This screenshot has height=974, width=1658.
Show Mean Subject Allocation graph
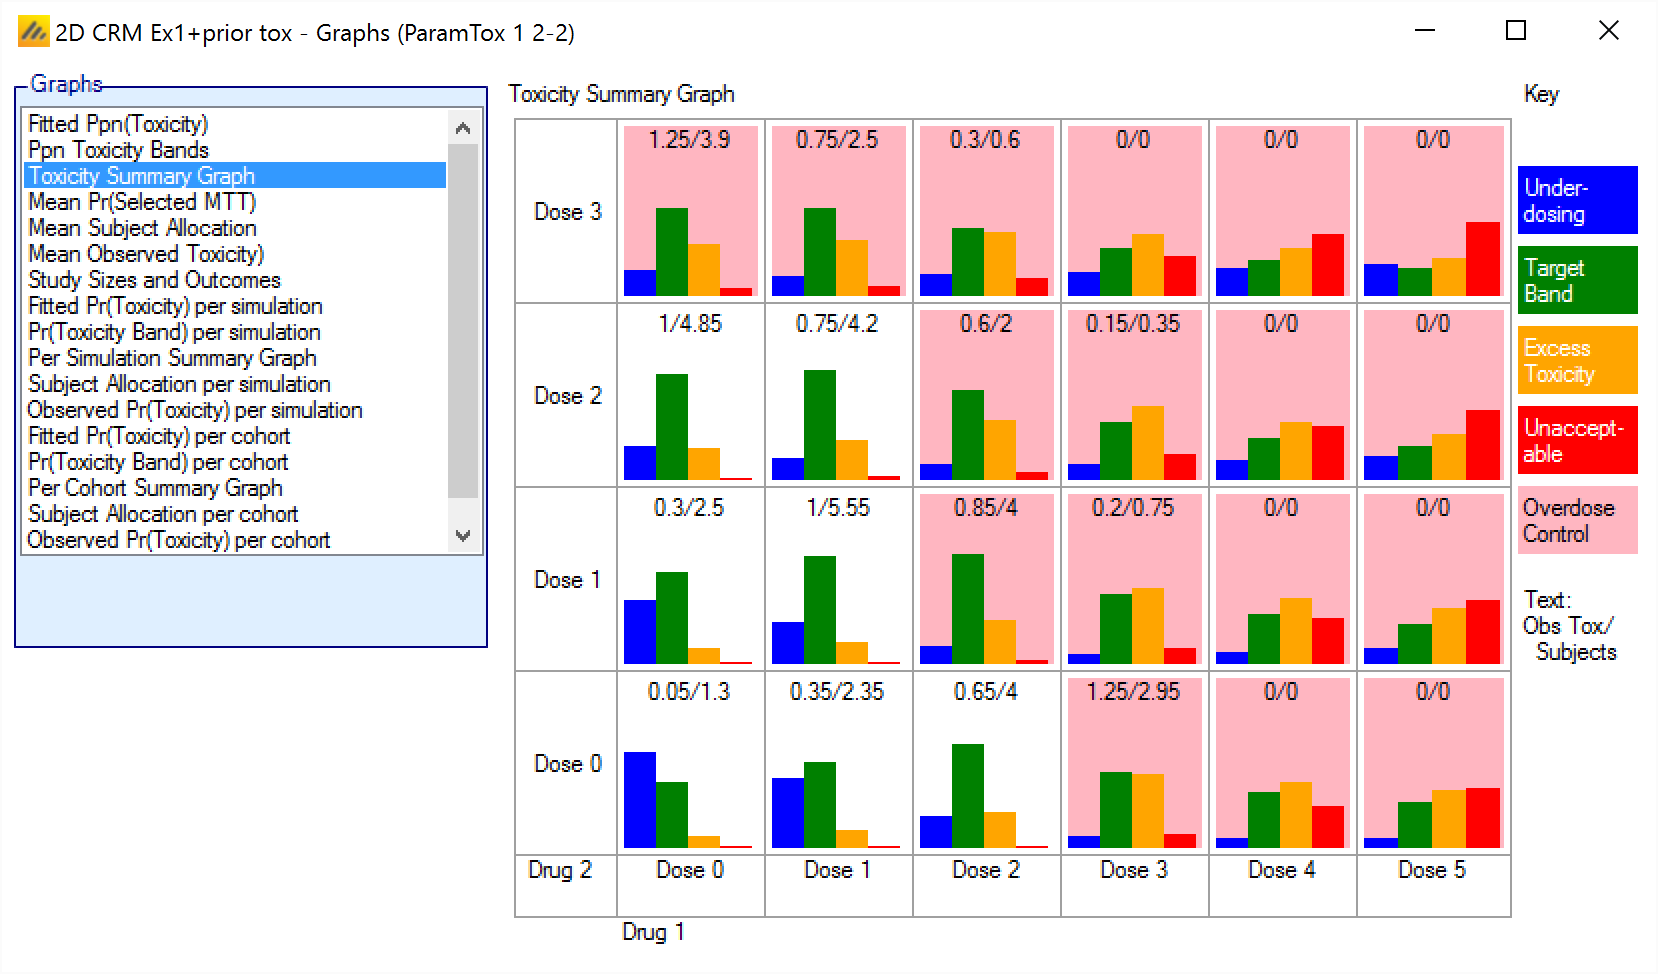pos(142,228)
